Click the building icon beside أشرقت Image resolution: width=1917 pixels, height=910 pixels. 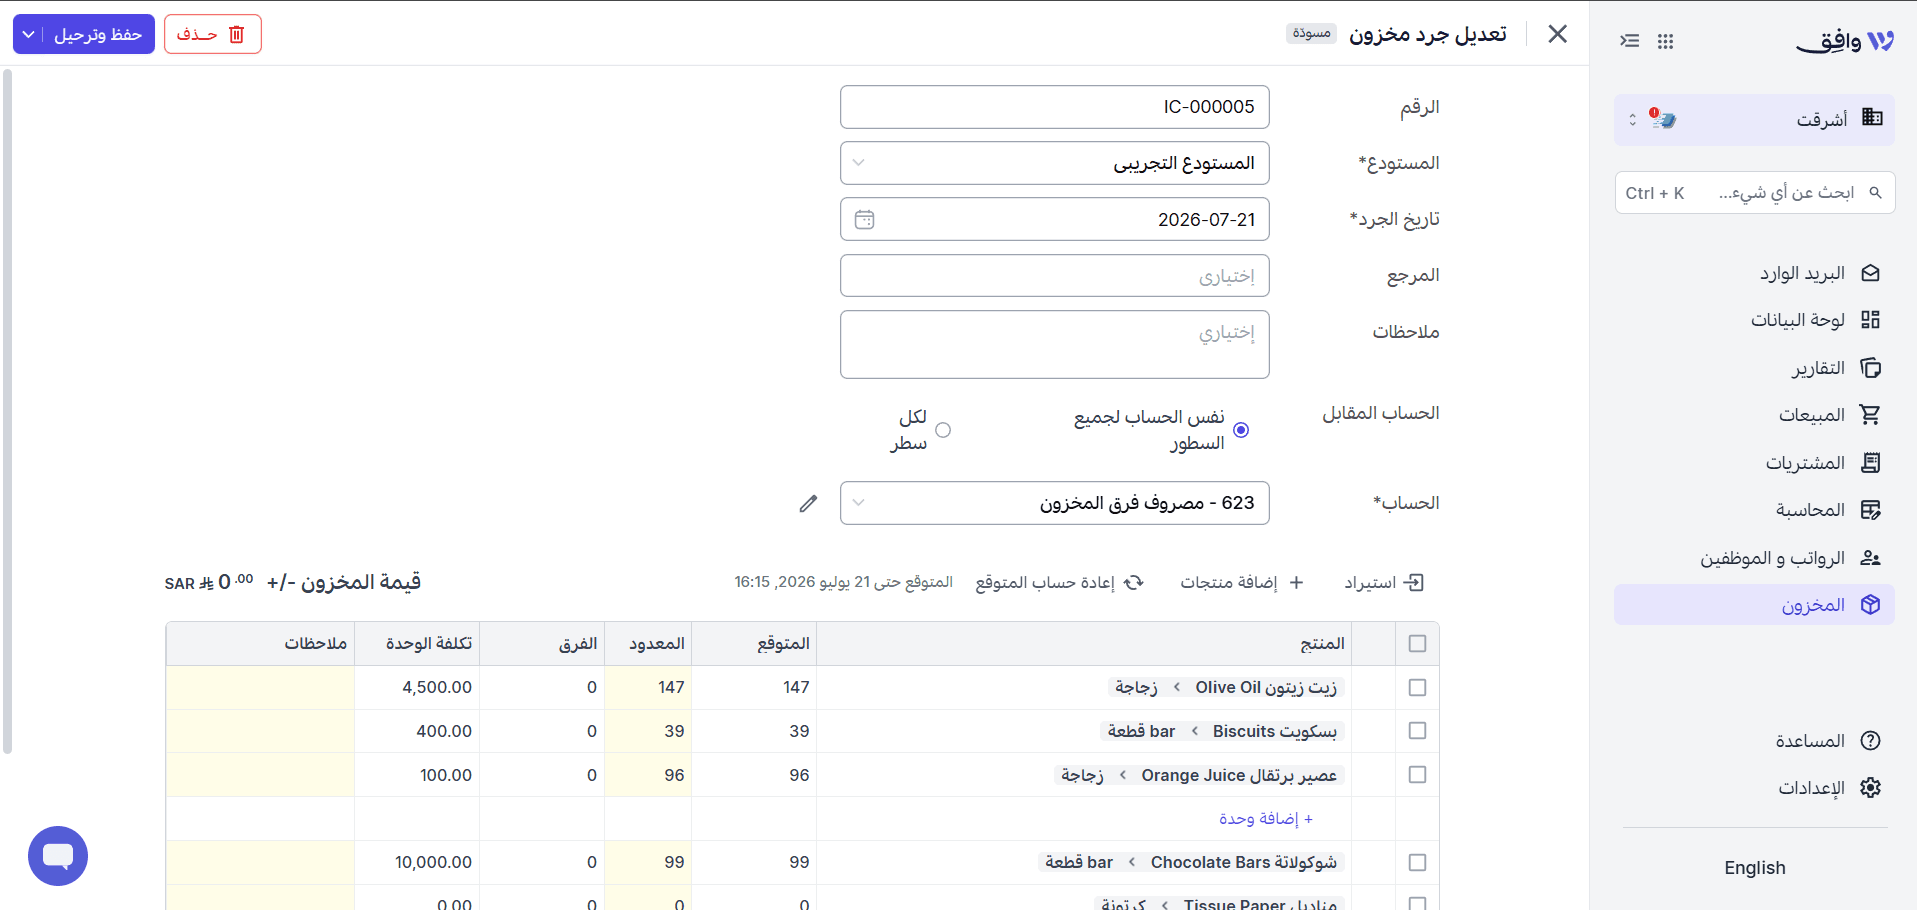[1872, 117]
